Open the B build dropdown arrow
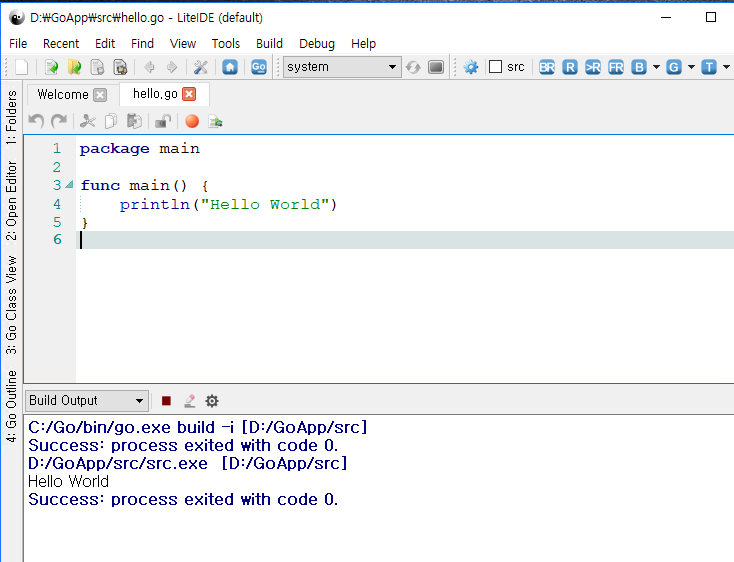 point(656,67)
